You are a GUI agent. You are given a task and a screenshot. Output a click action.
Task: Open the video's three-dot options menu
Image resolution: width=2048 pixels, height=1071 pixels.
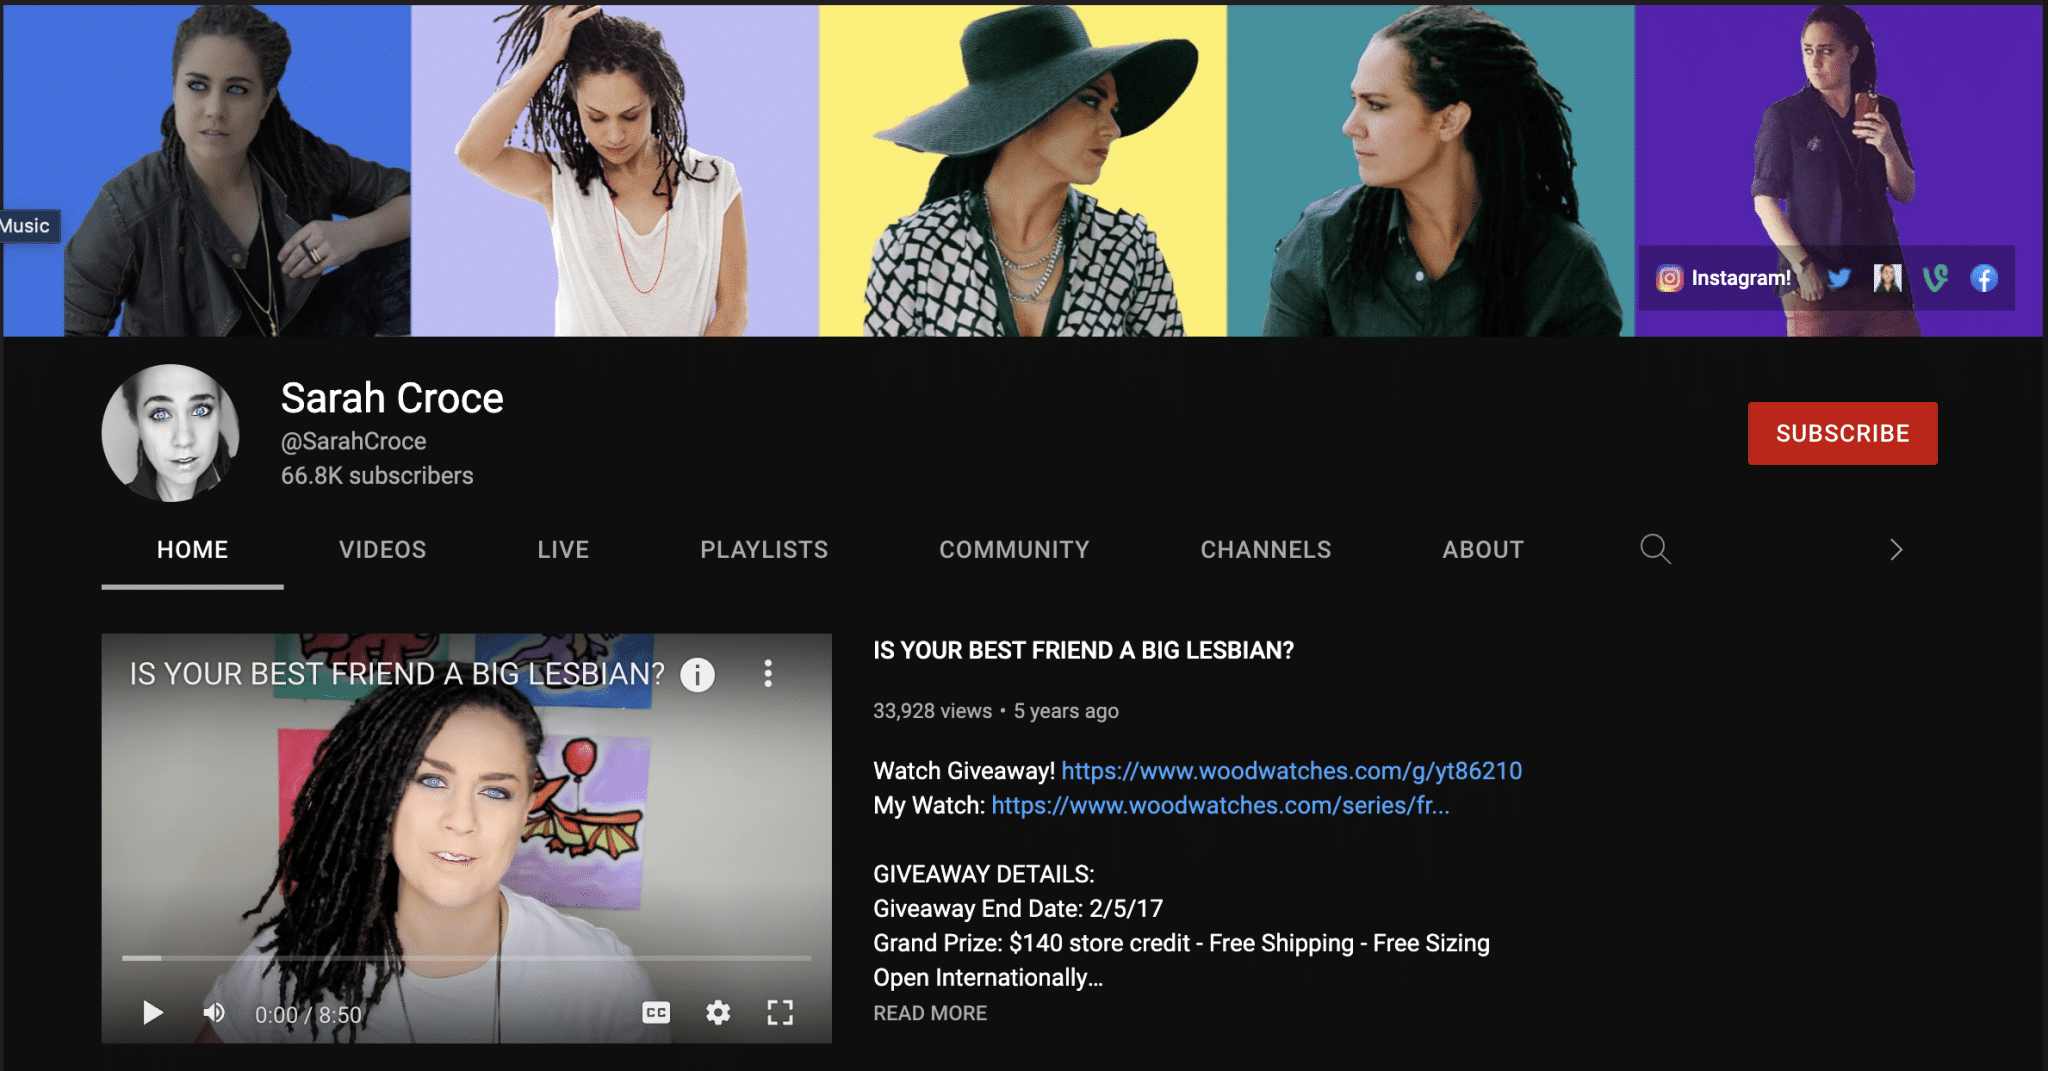click(768, 674)
